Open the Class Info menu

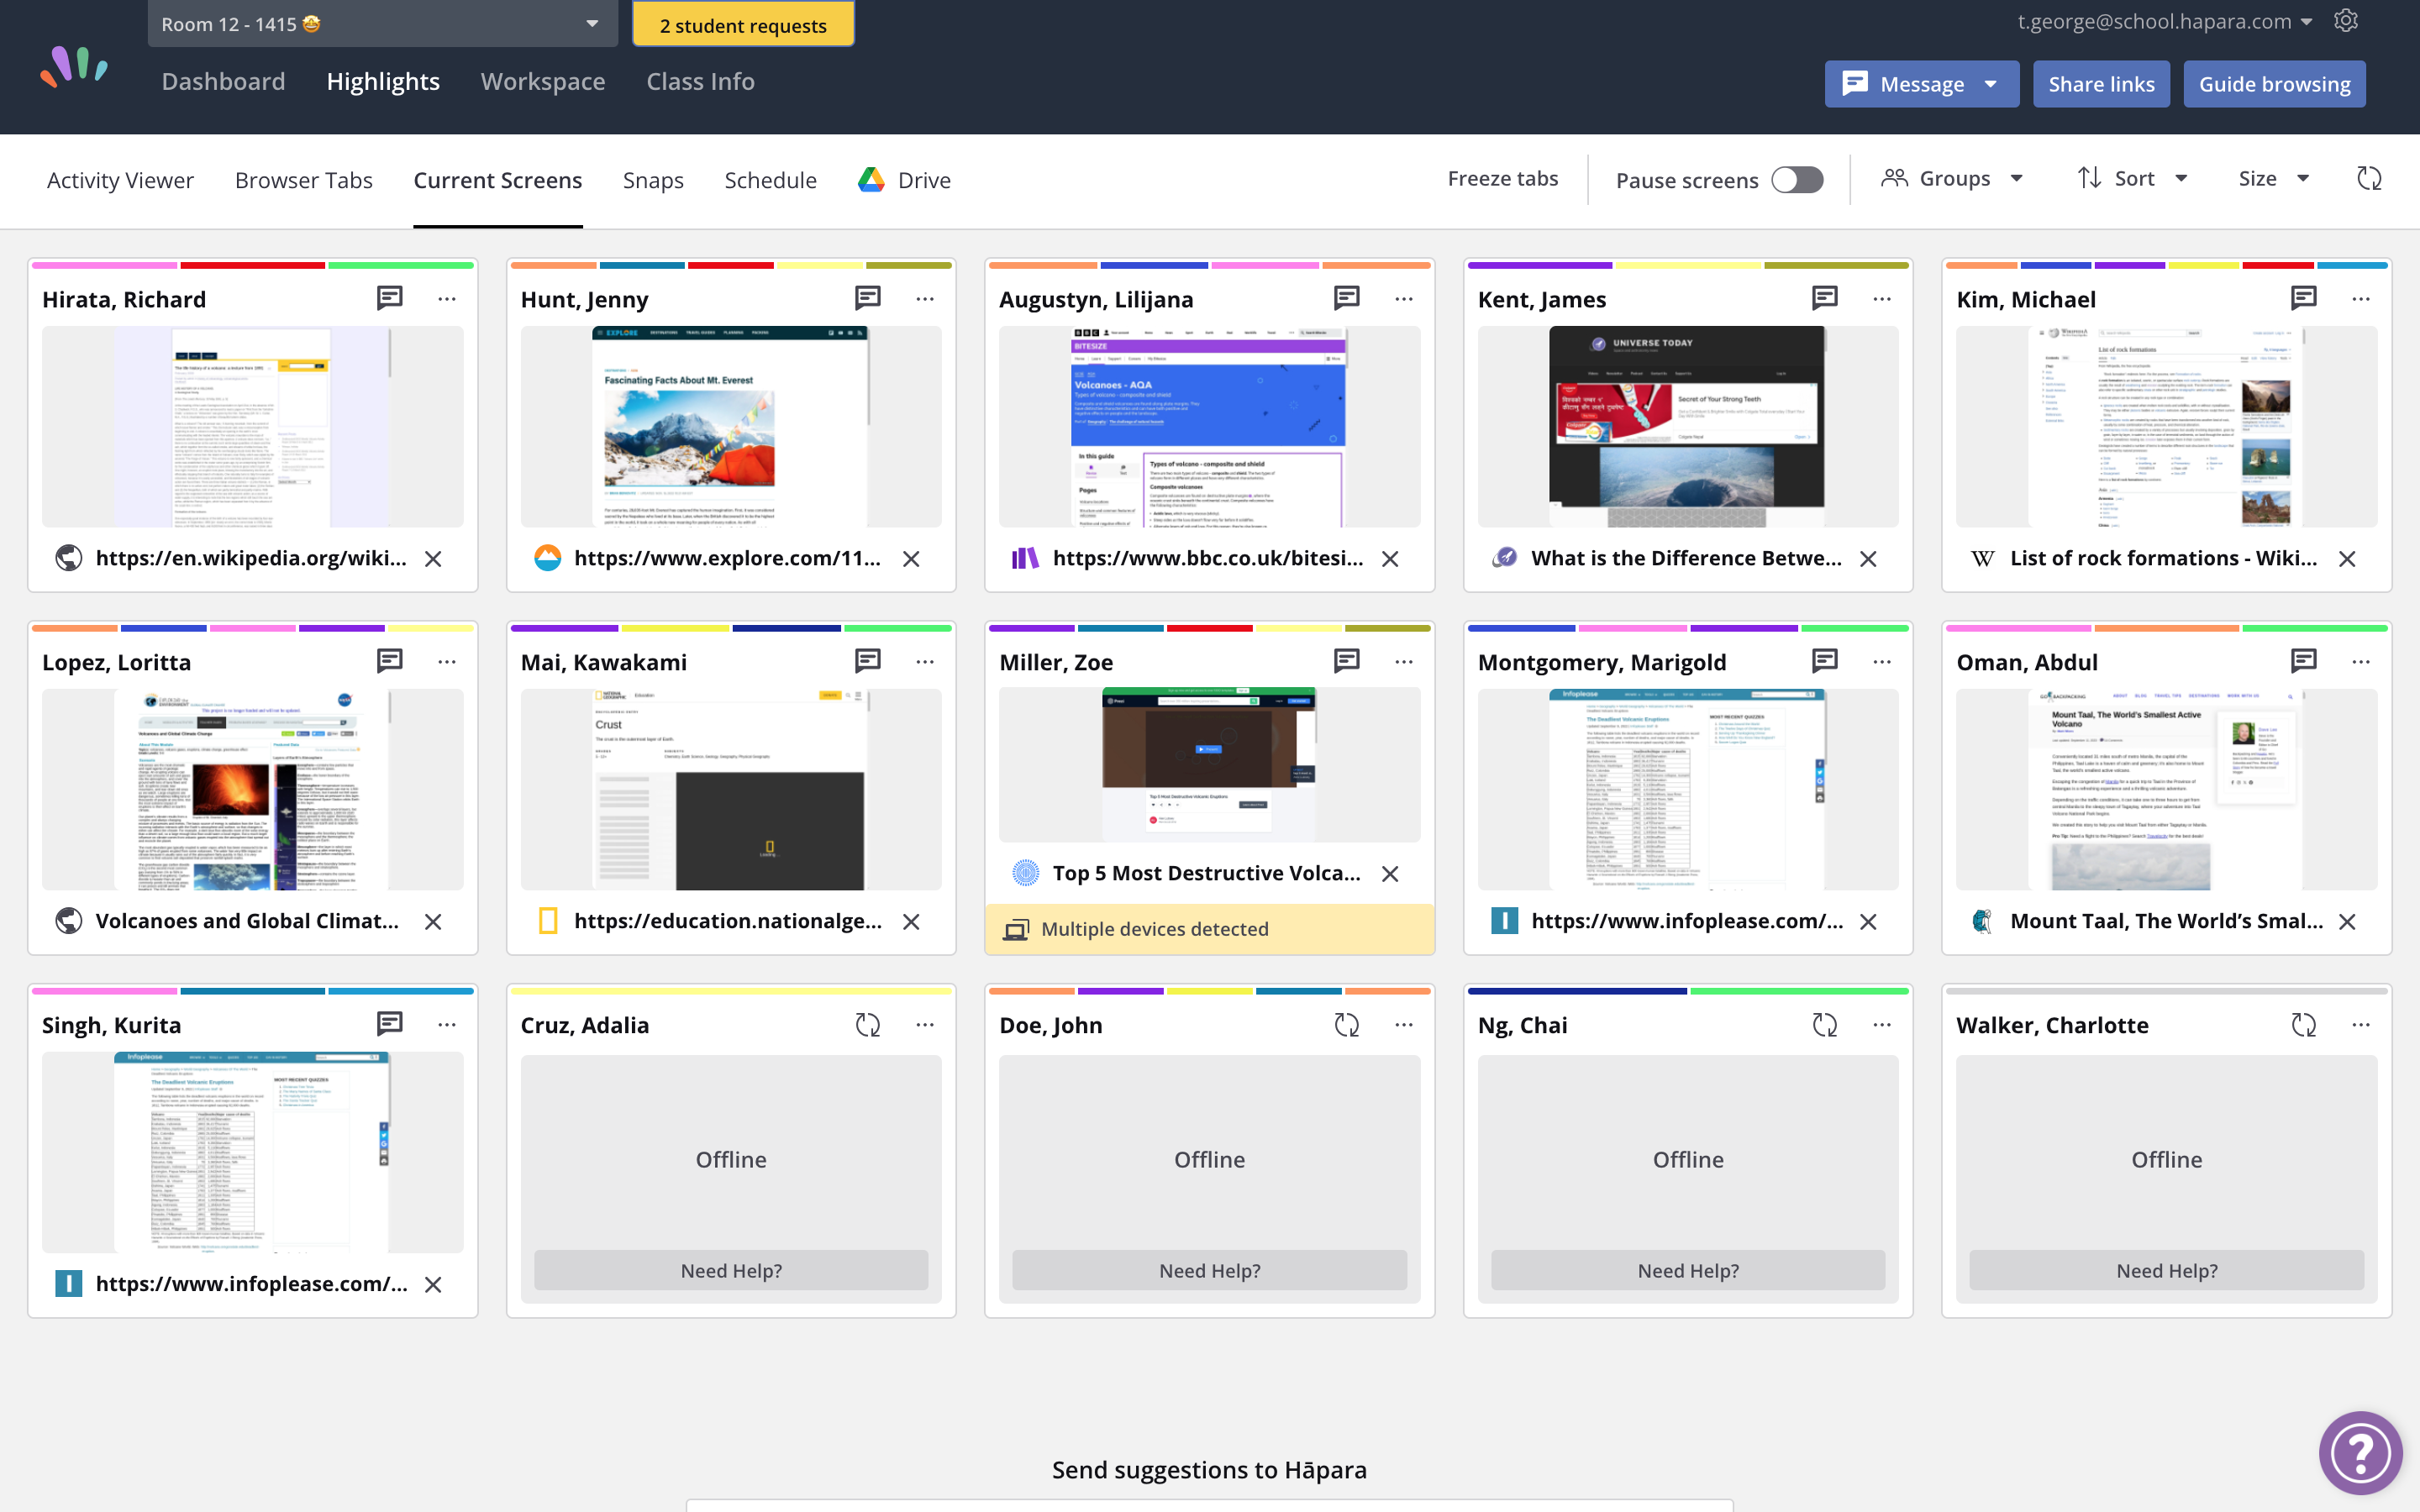(700, 81)
